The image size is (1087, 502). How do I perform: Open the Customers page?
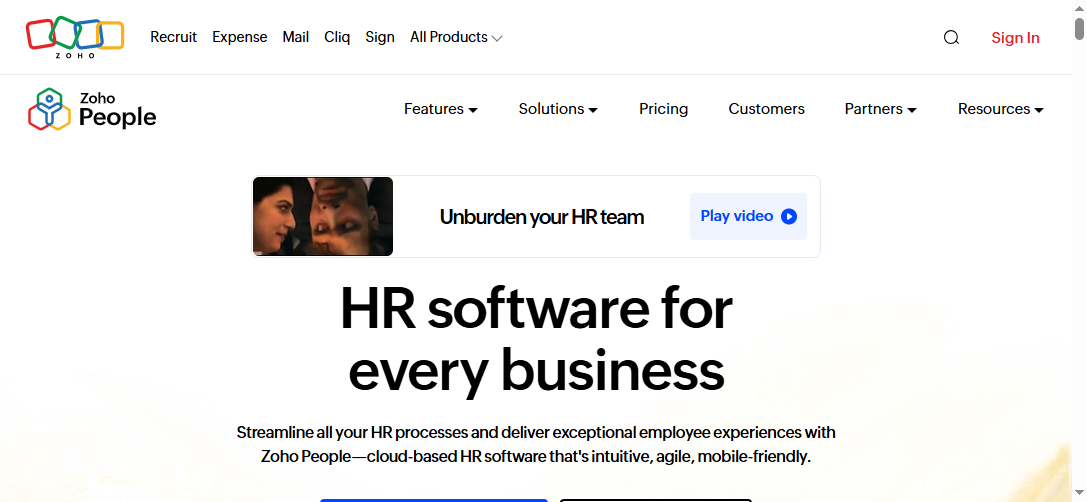point(766,109)
